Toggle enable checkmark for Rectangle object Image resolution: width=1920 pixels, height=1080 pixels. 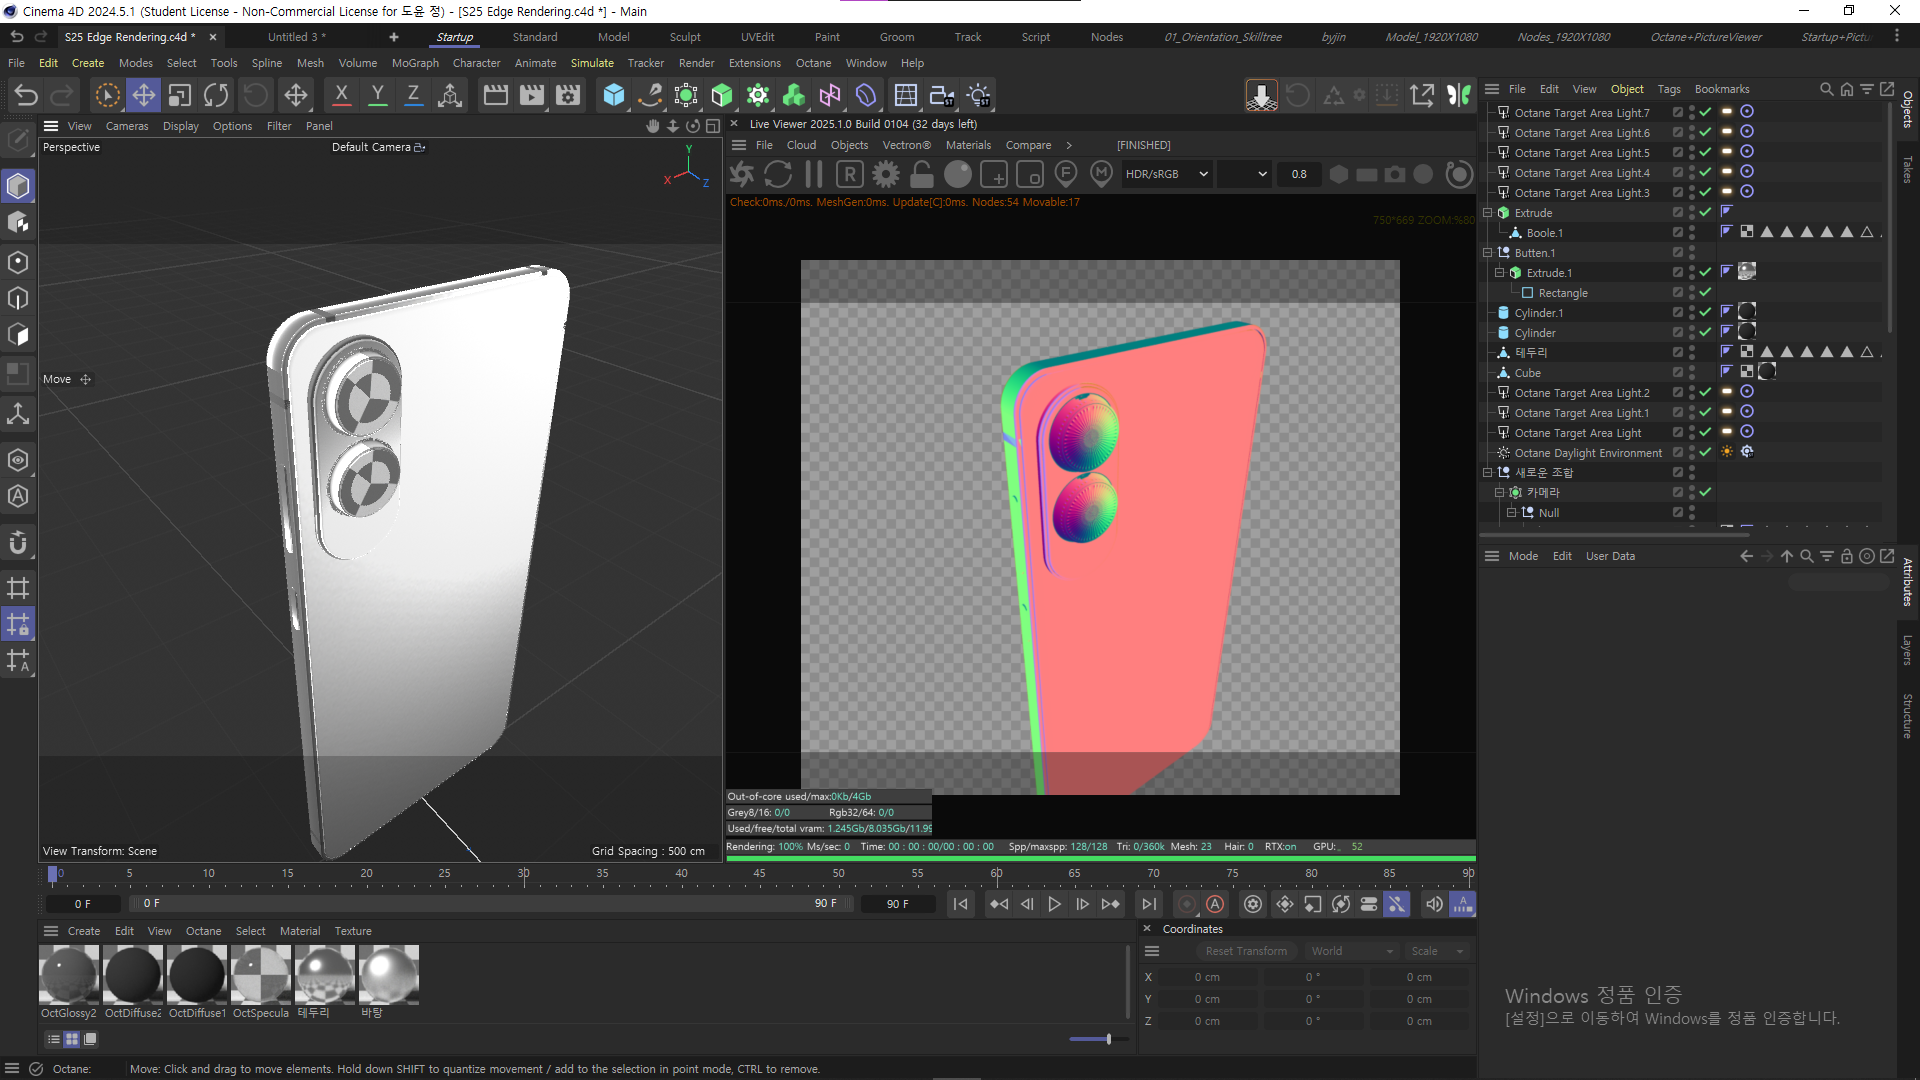(1705, 292)
